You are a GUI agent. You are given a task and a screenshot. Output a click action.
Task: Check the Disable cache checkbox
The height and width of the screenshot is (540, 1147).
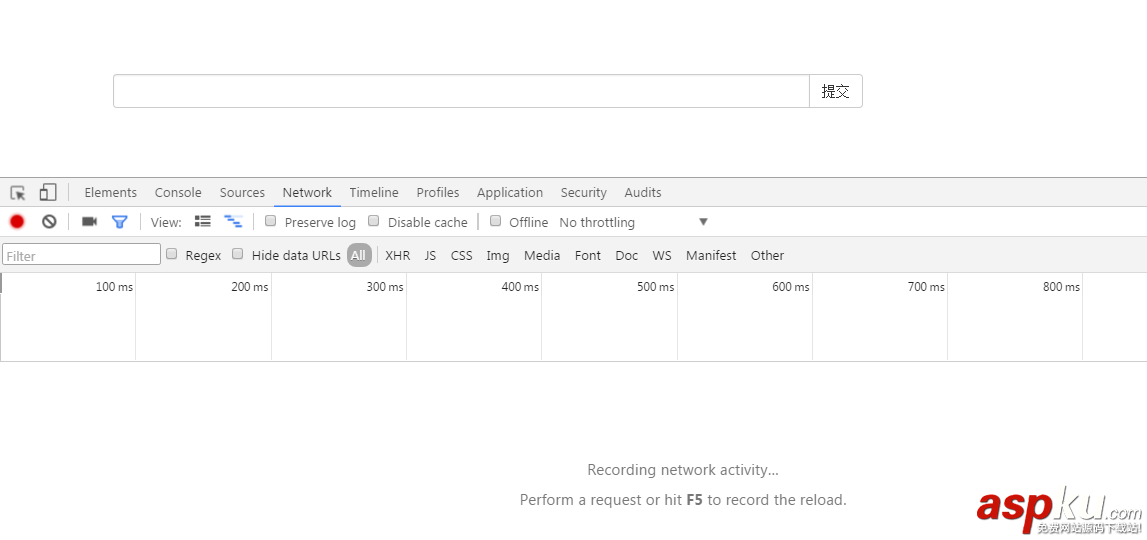click(x=374, y=221)
